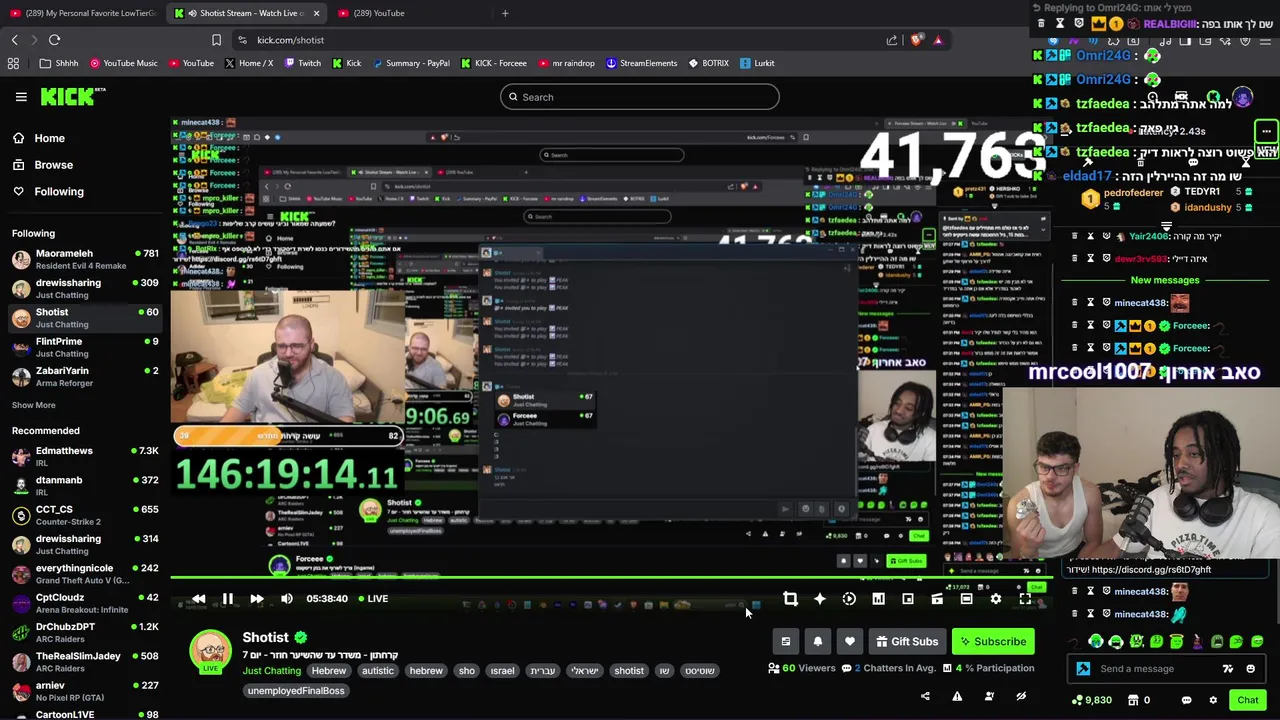Open chat settings gear icon
Screen dimensions: 1280x720
tap(1213, 700)
